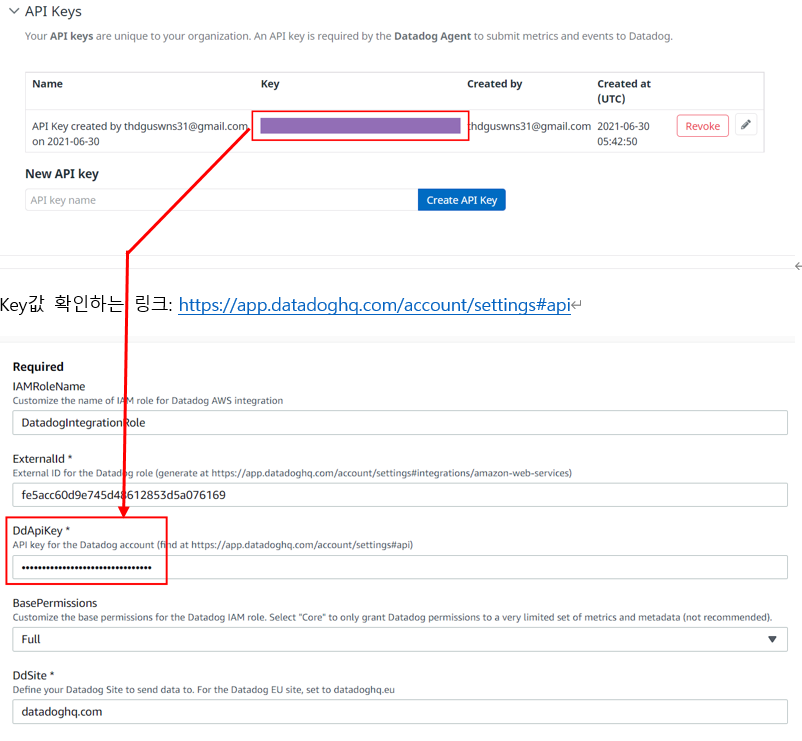Select the Key column header
802x741 pixels.
270,84
